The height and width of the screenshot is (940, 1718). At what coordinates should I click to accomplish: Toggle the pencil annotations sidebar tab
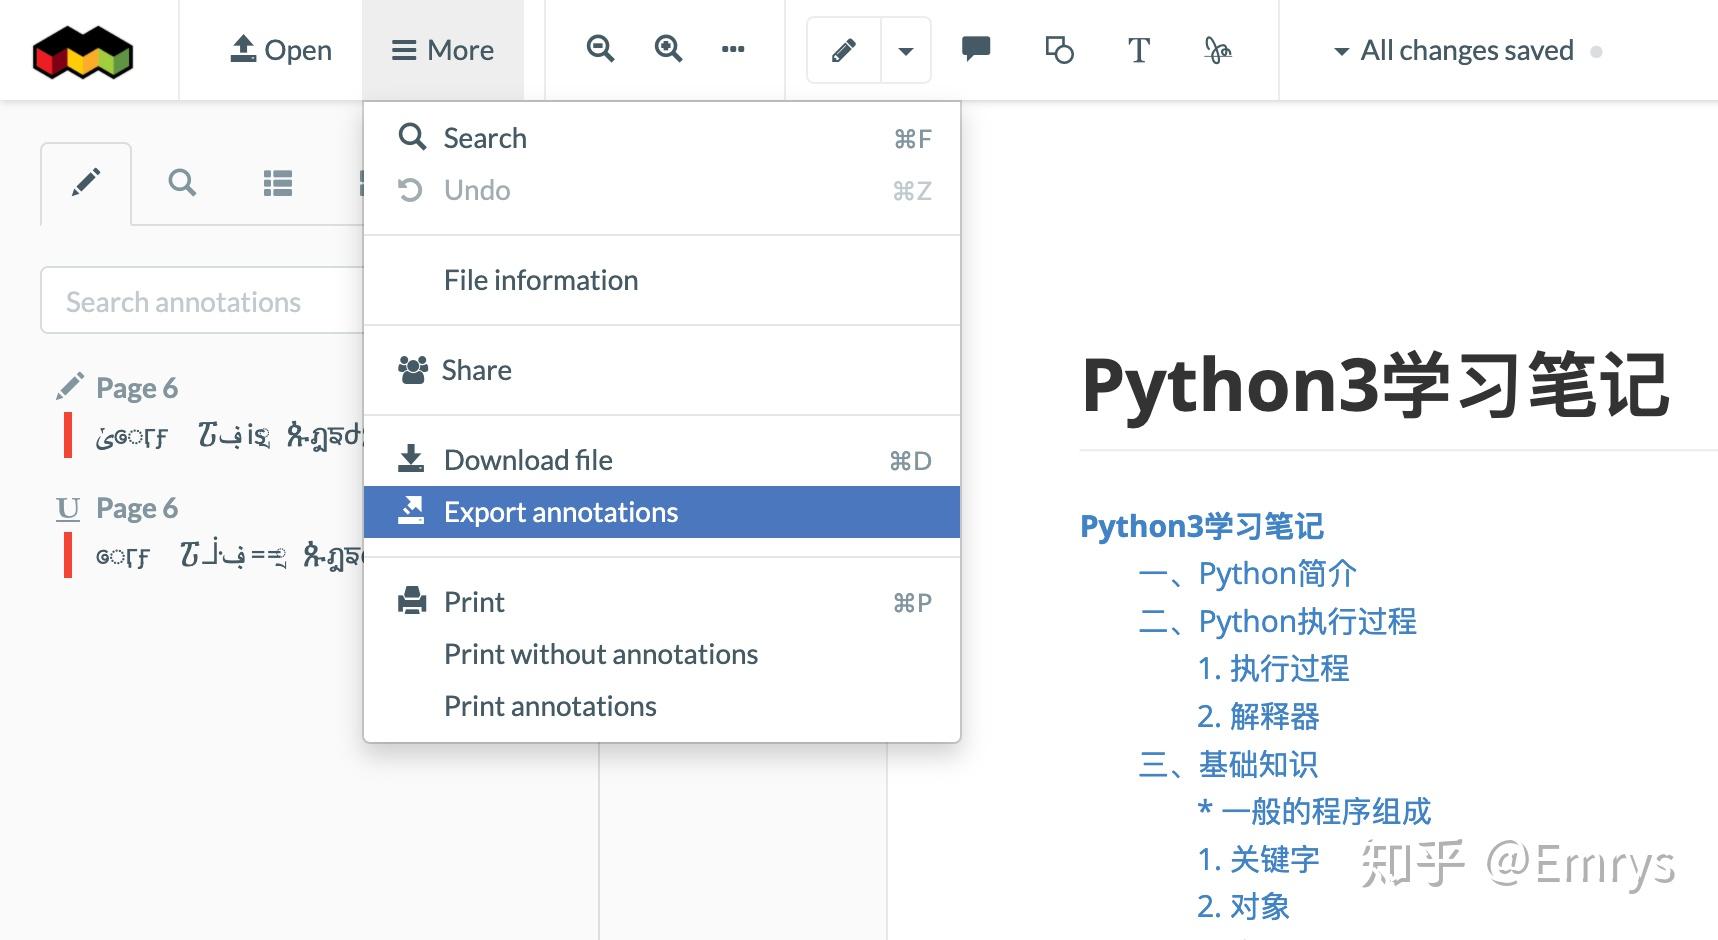tap(86, 183)
